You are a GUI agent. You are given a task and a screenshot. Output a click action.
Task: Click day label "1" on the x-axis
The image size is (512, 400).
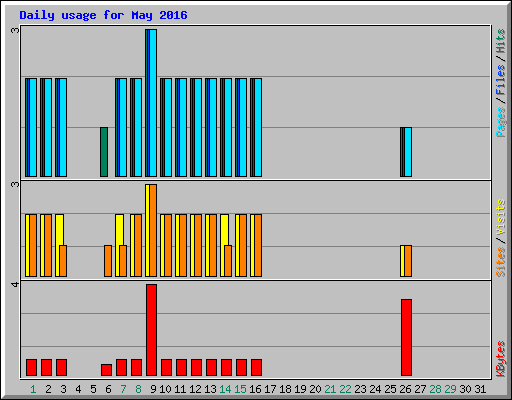33,389
